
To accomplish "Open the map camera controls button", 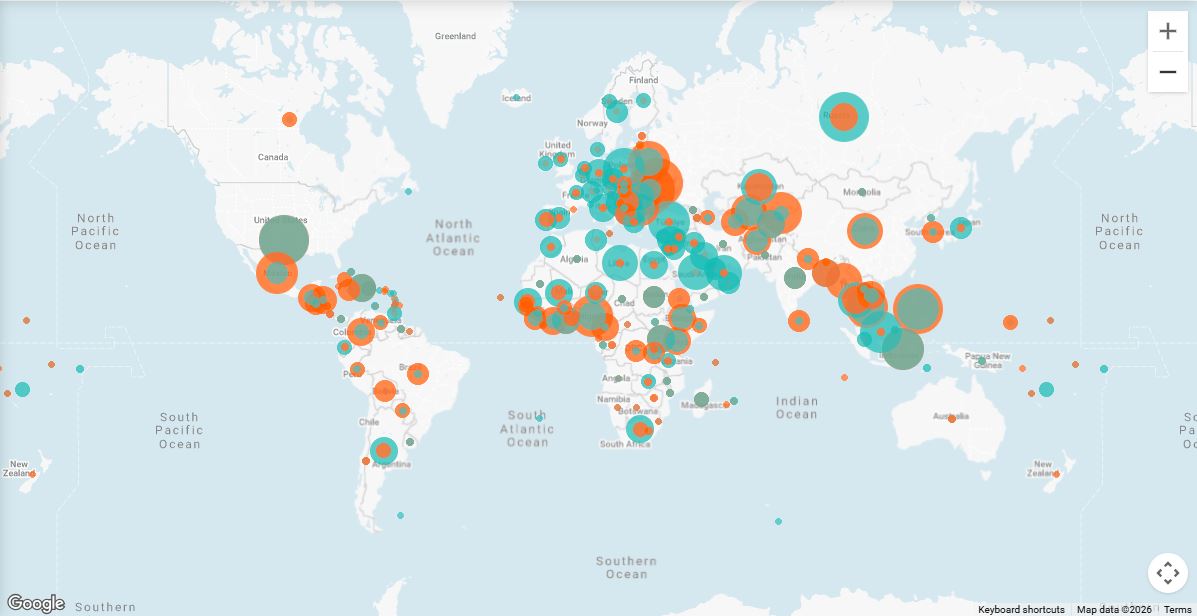I will 1167,573.
